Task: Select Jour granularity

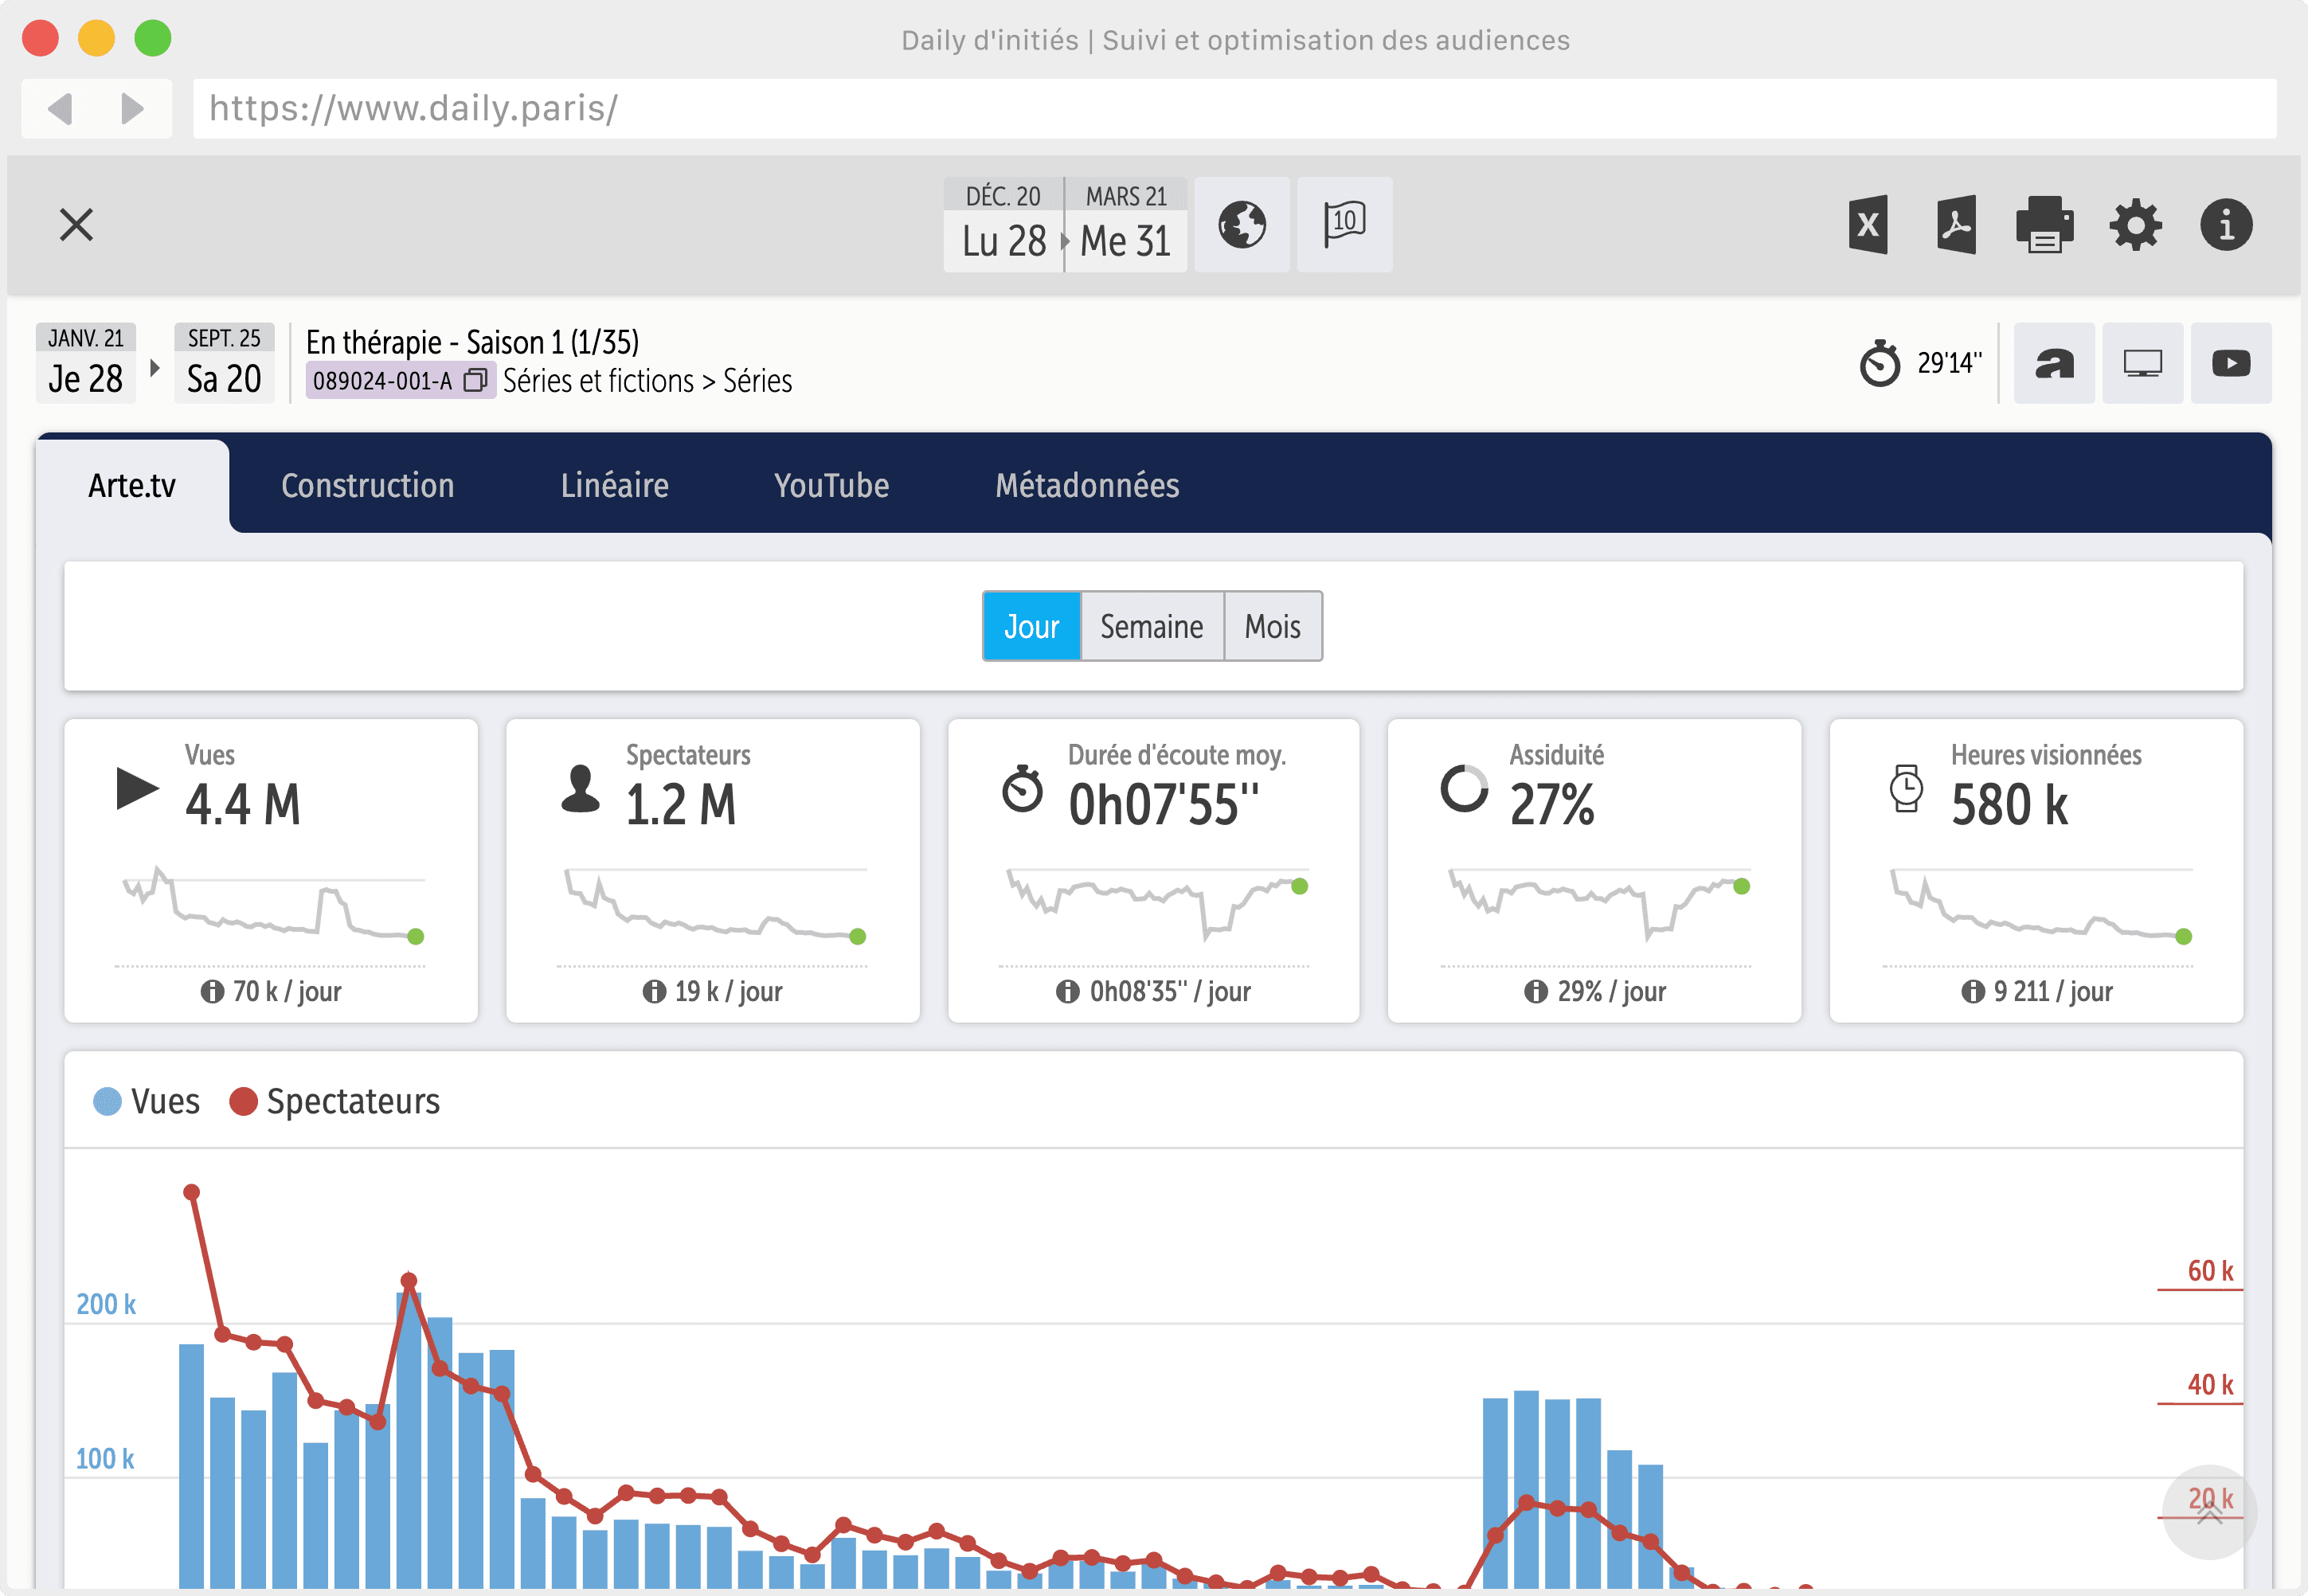Action: (1031, 626)
